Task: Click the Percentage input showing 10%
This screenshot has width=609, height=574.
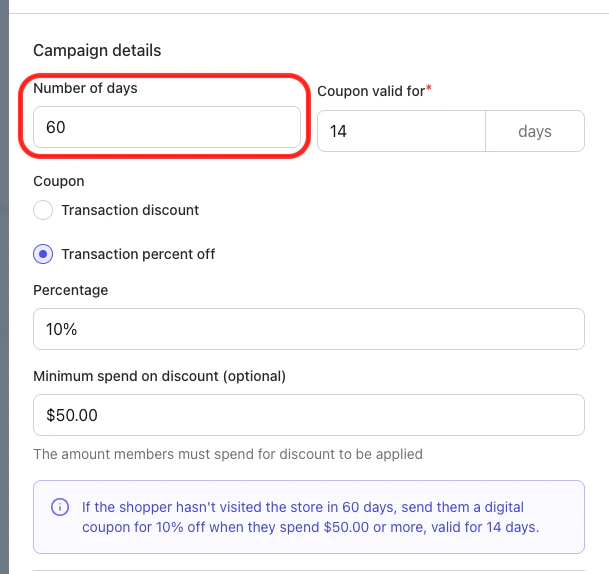Action: tap(308, 329)
